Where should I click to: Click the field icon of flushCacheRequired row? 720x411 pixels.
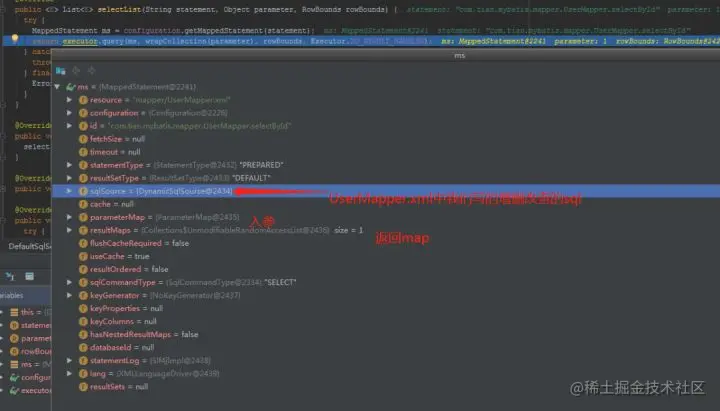(83, 243)
